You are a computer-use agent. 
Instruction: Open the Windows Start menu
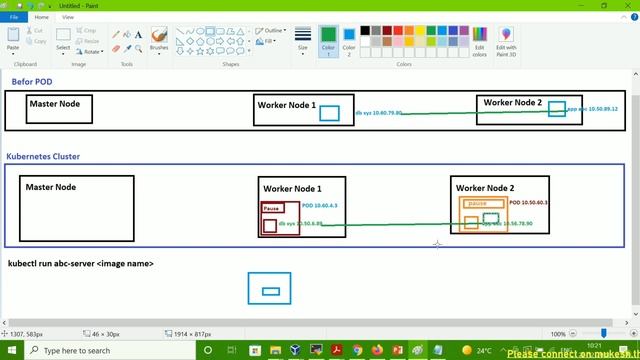pos(12,350)
